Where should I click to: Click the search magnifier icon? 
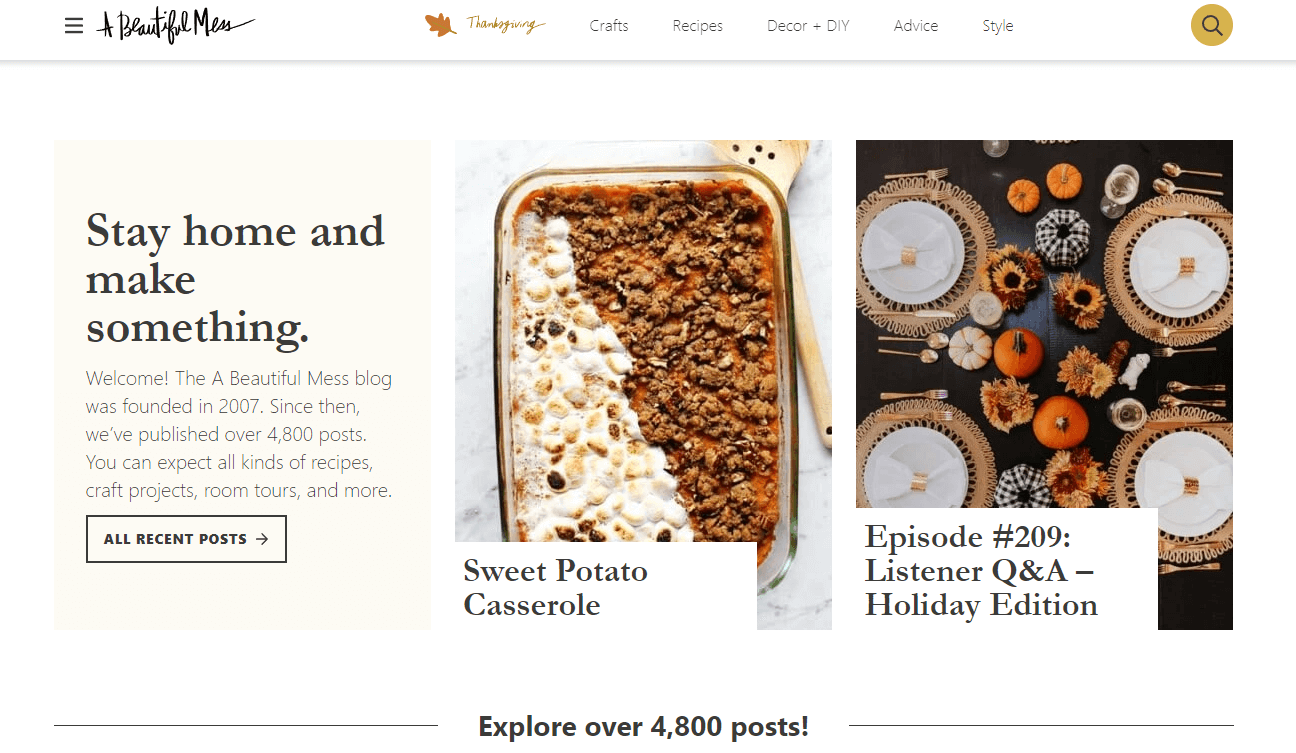1211,25
